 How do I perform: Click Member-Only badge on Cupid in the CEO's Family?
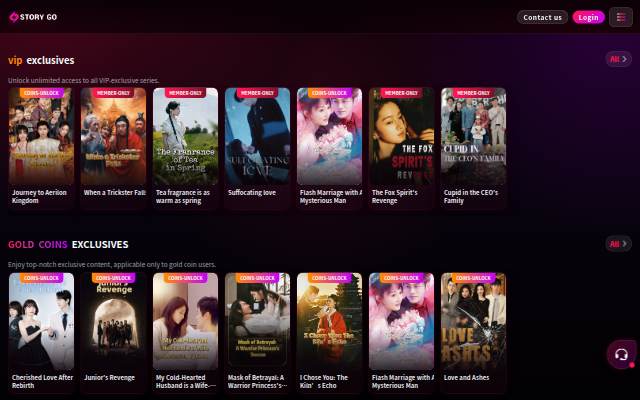[x=473, y=93]
